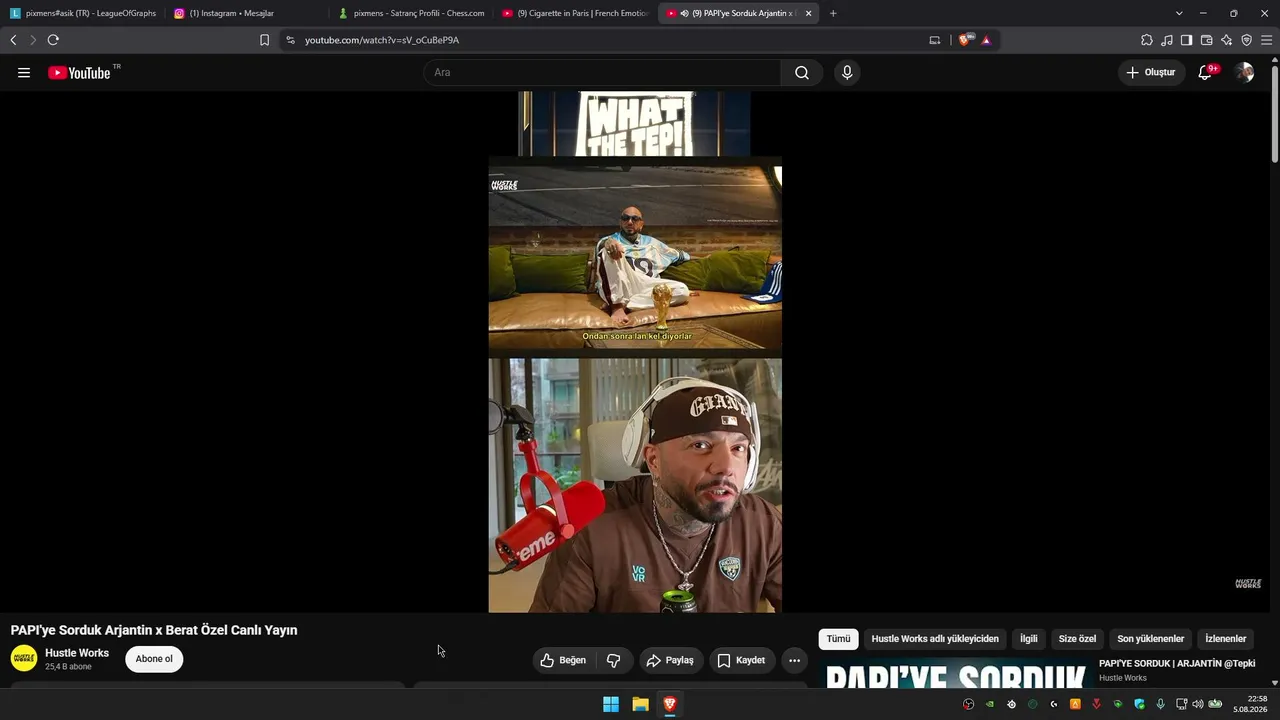Click the URL in the address bar

382,40
